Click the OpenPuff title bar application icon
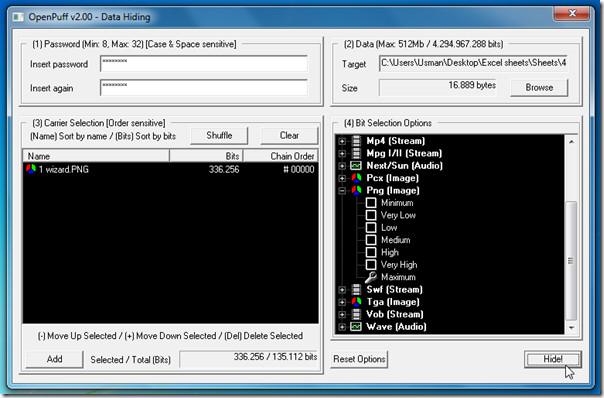This screenshot has width=604, height=398. pyautogui.click(x=18, y=17)
